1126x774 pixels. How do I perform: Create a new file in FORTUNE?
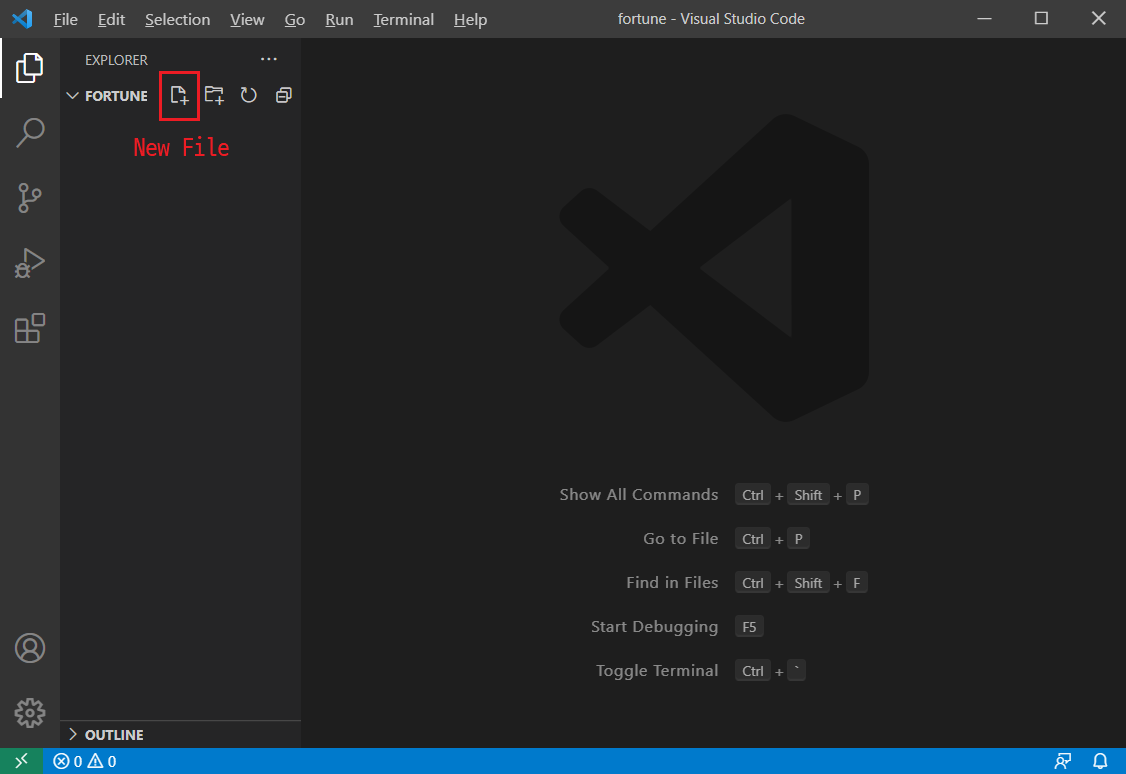click(x=179, y=95)
